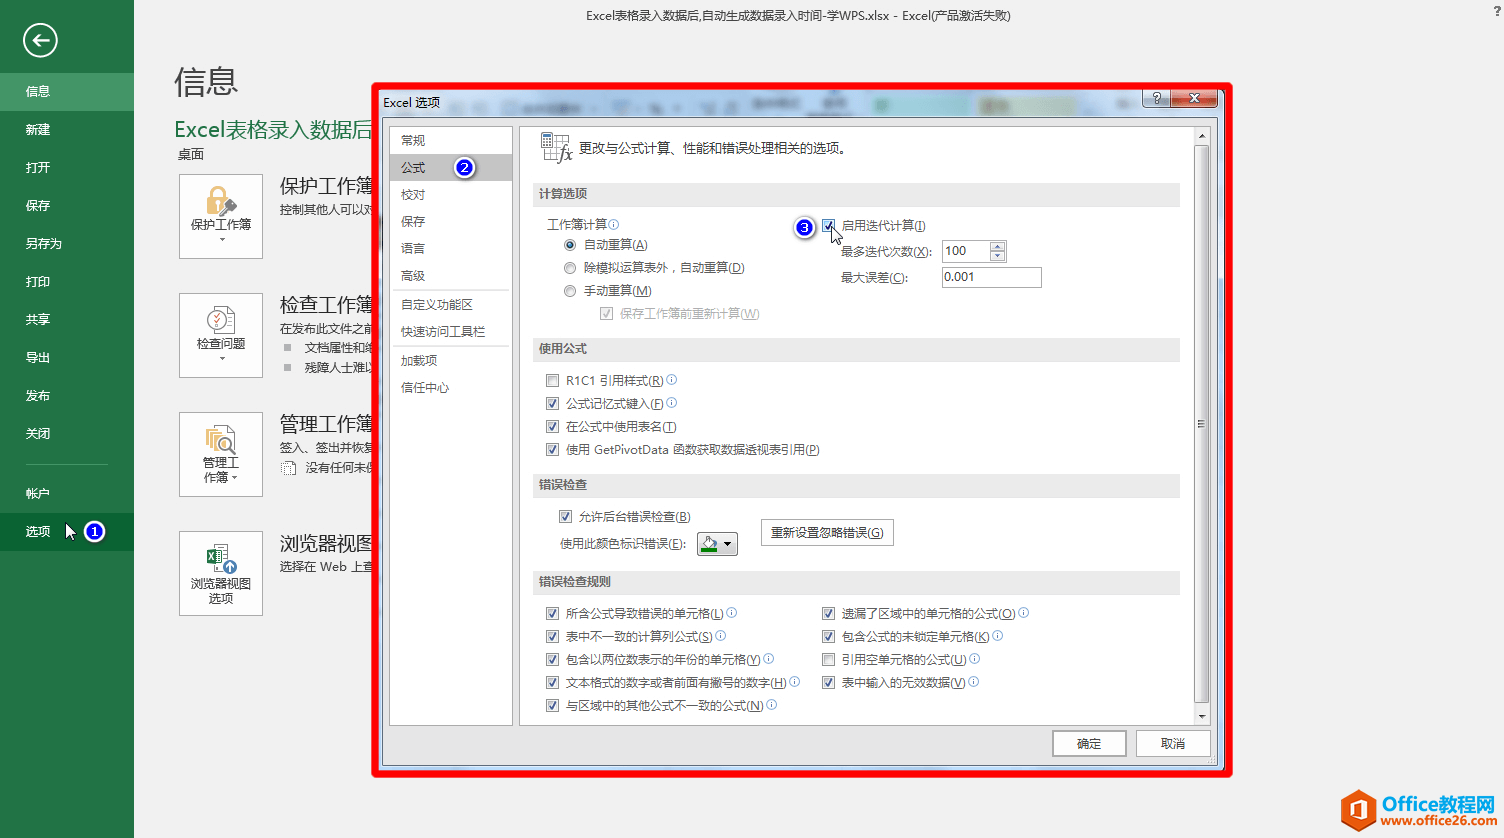The height and width of the screenshot is (838, 1504).
Task: Click scroll down arrow in options dialog
Action: pyautogui.click(x=1202, y=716)
